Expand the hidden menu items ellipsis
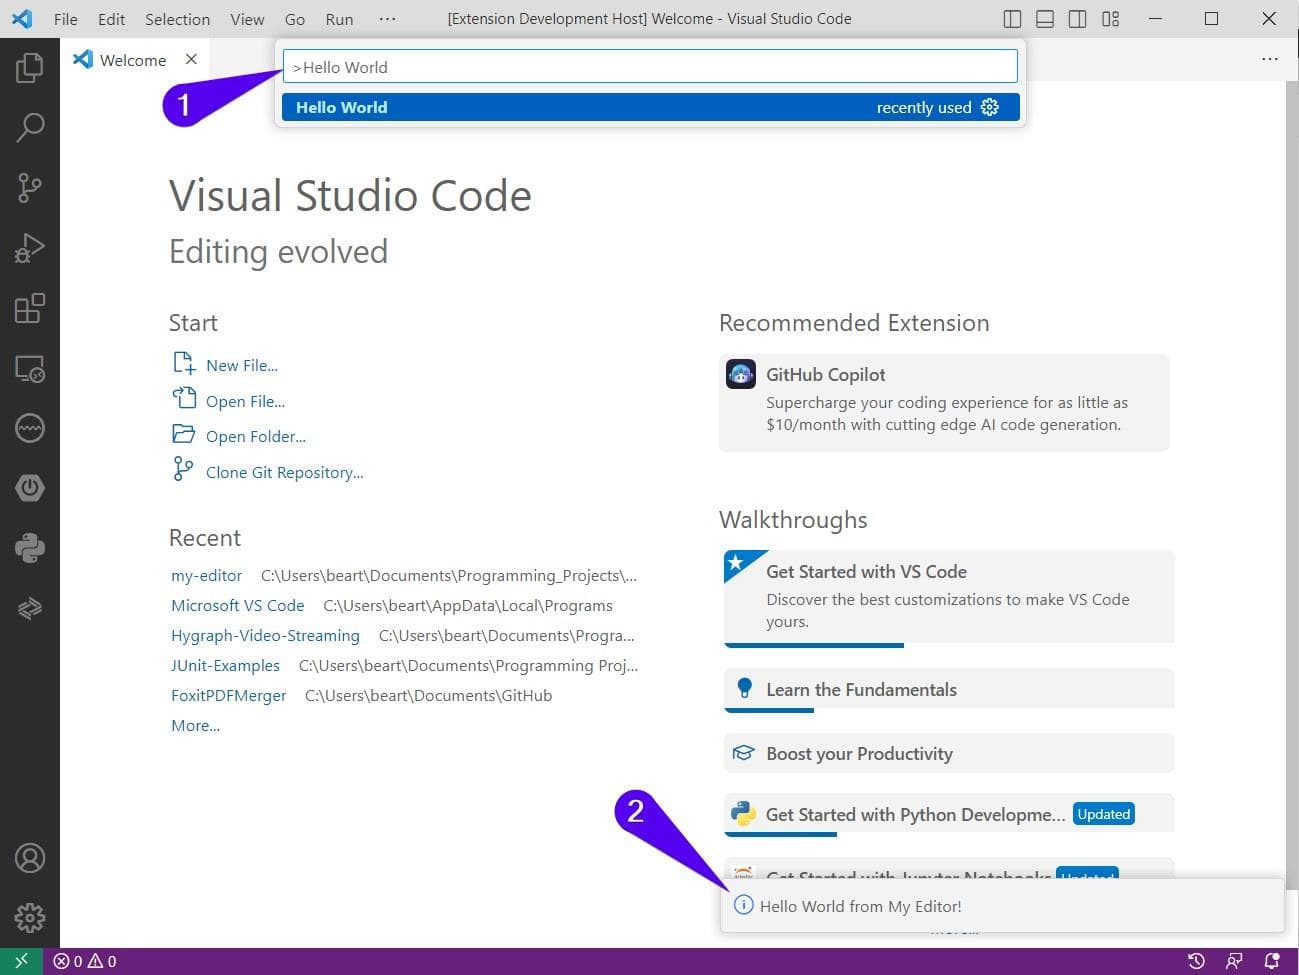This screenshot has width=1299, height=975. point(388,19)
